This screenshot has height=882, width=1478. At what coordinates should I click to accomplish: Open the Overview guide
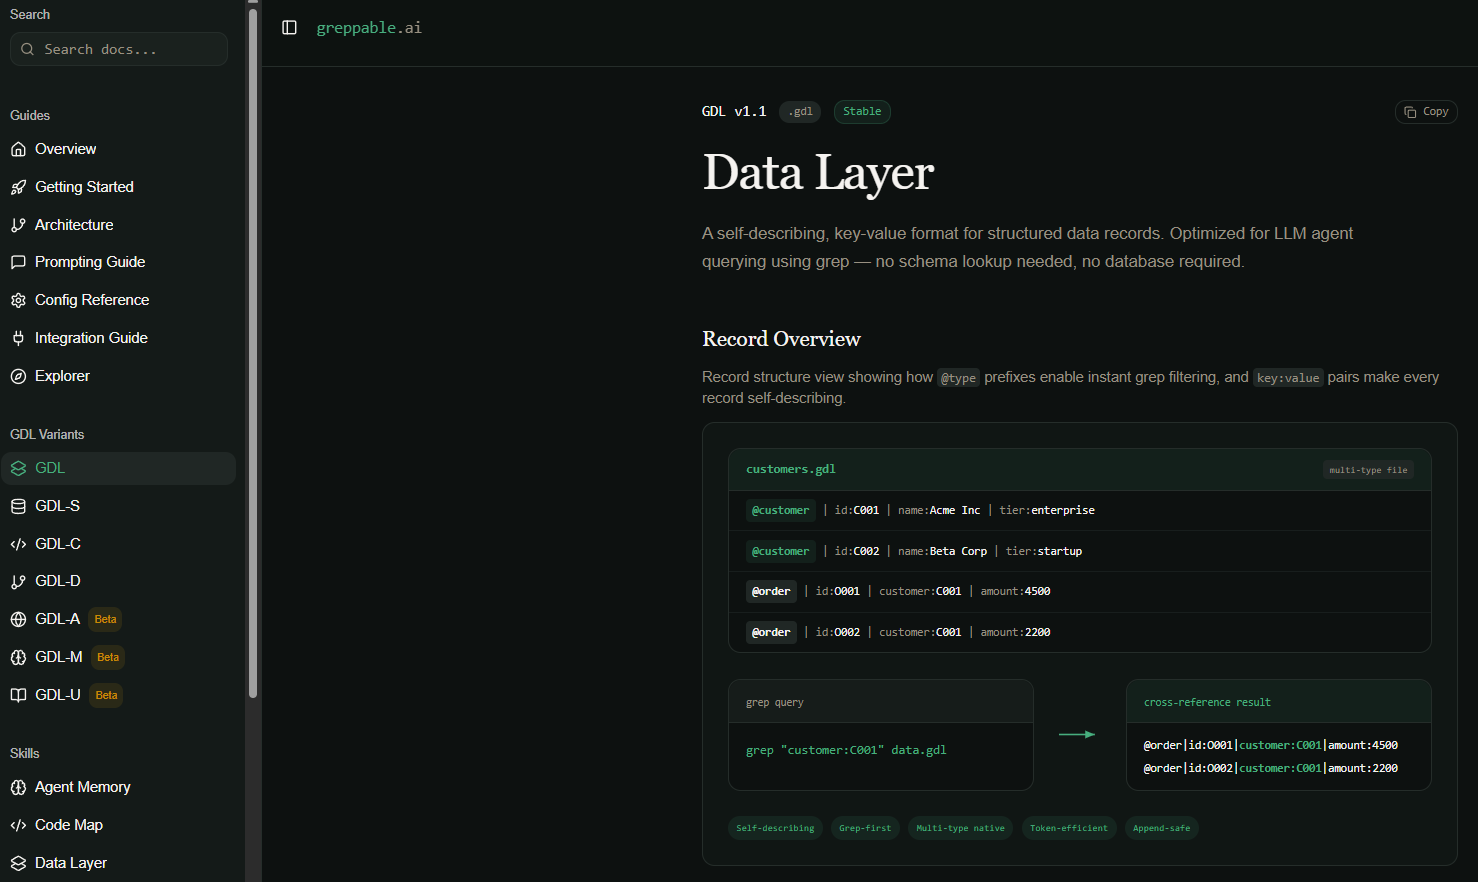pos(119,149)
